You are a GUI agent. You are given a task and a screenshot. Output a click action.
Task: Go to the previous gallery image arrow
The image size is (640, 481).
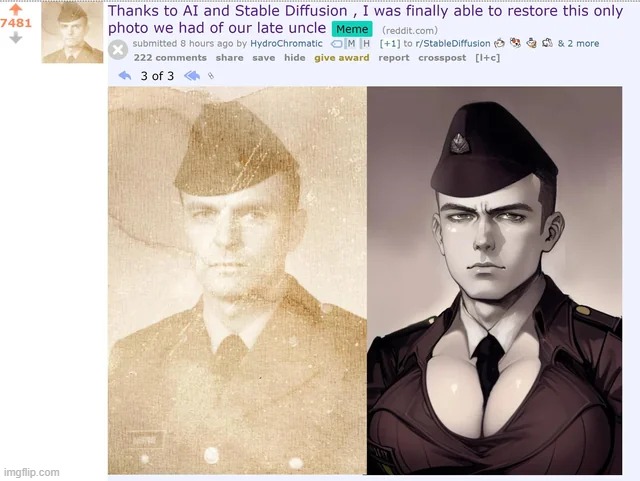point(125,76)
